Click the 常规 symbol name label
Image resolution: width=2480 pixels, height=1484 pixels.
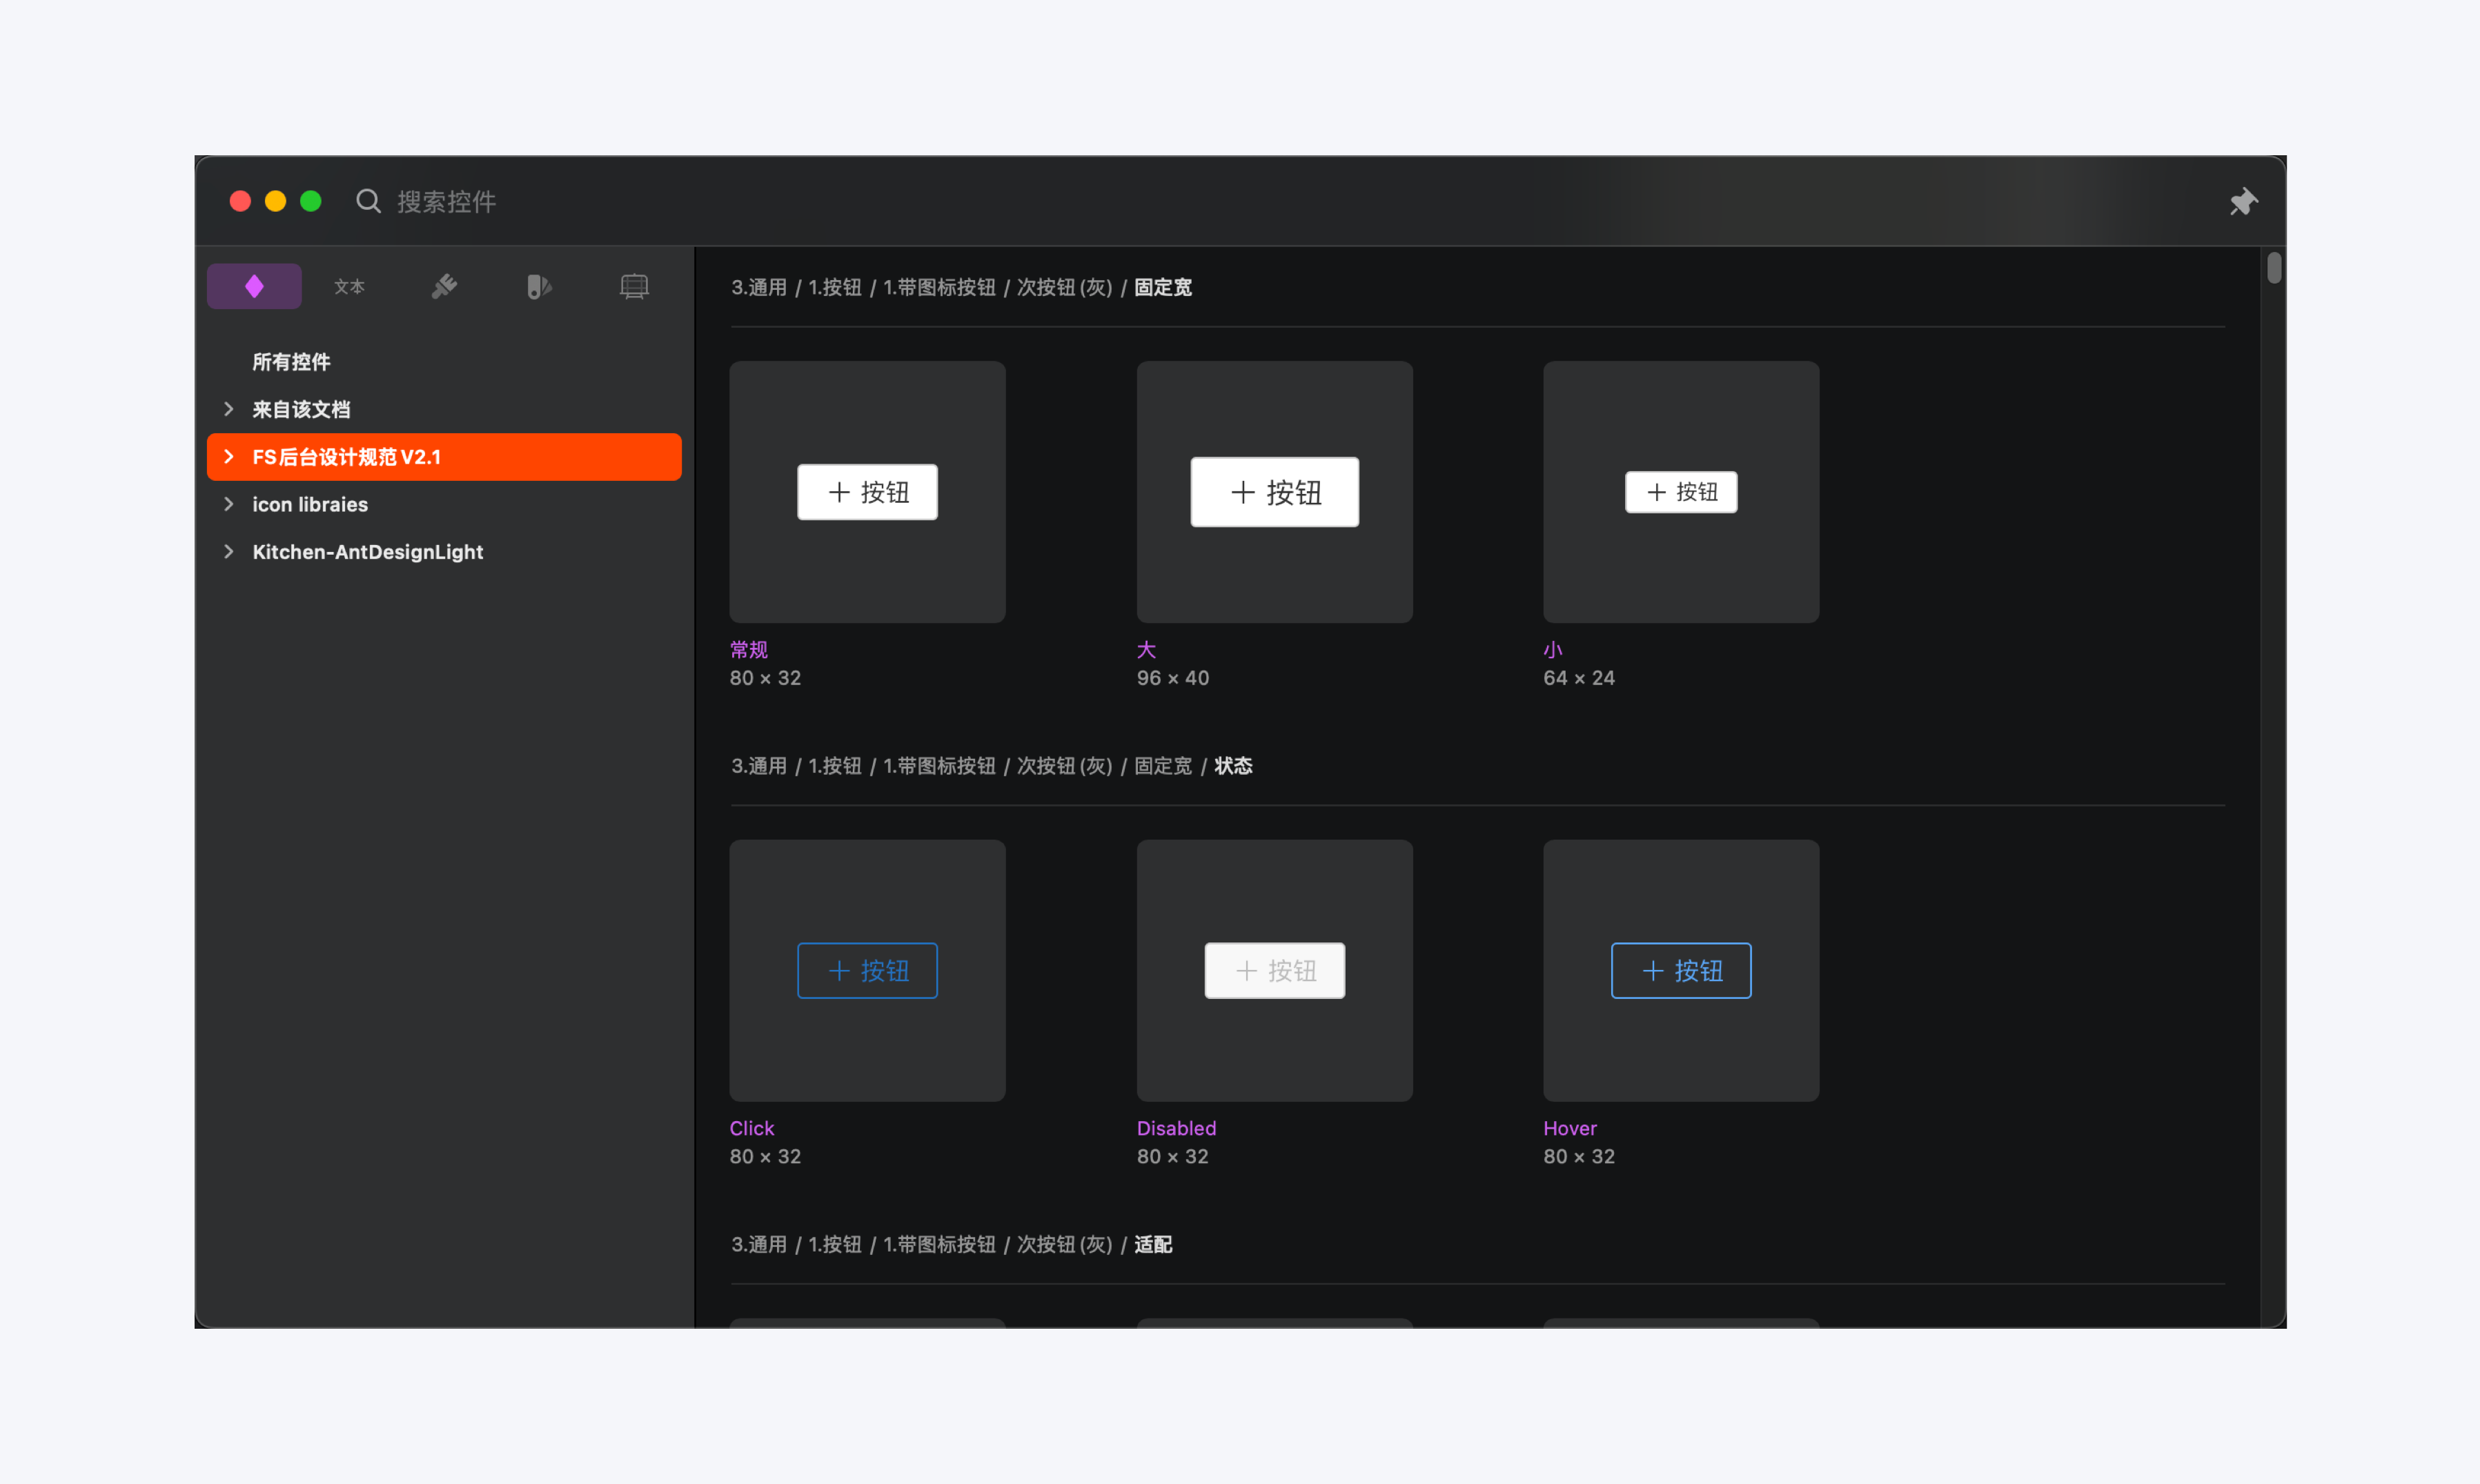coord(749,650)
